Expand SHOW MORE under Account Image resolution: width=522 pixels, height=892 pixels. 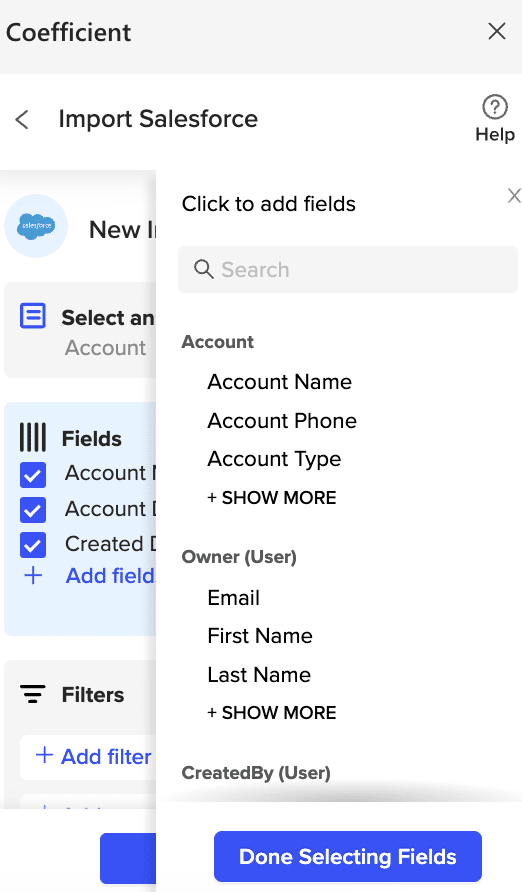click(x=272, y=498)
